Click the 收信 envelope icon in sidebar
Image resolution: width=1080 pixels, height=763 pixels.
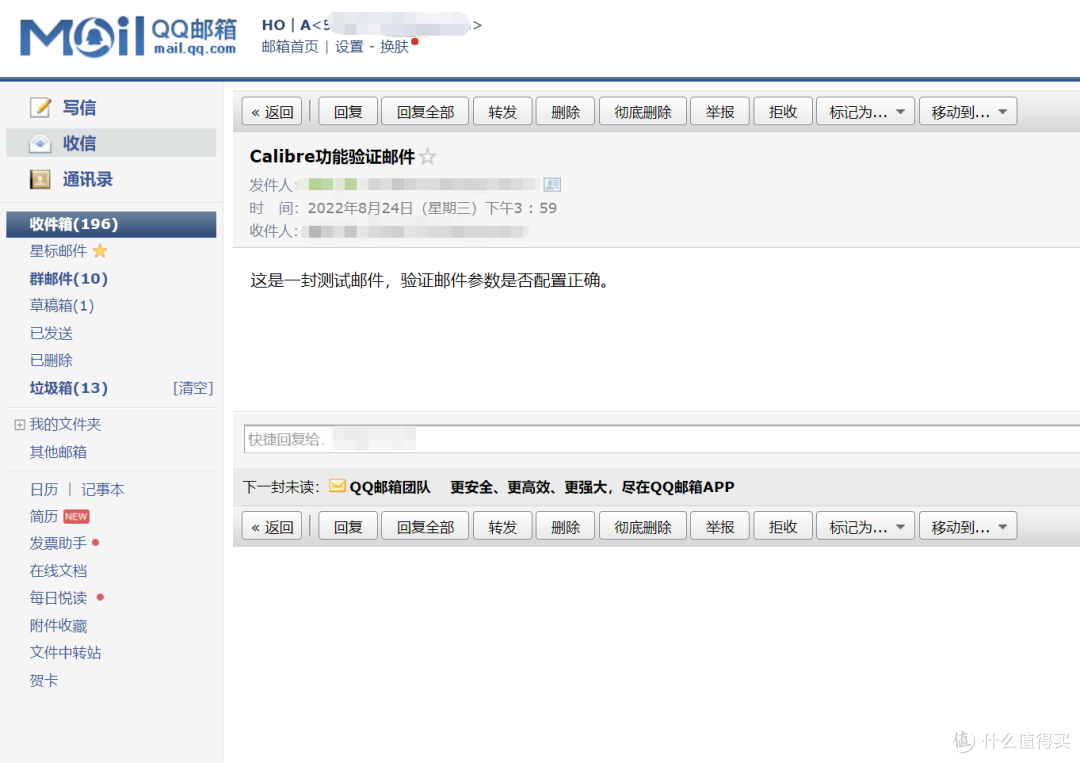click(40, 143)
